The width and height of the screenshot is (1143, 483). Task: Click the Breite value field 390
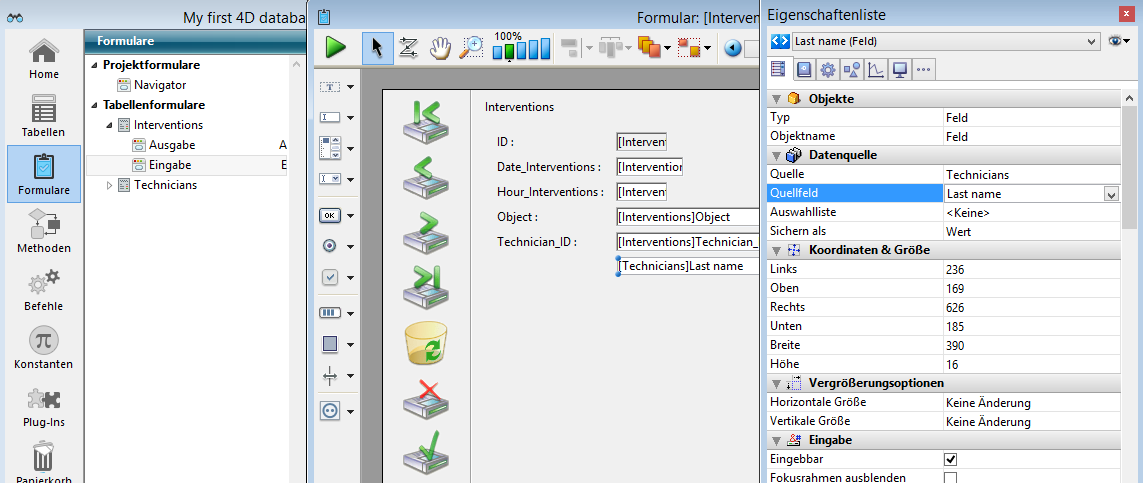tap(1030, 345)
